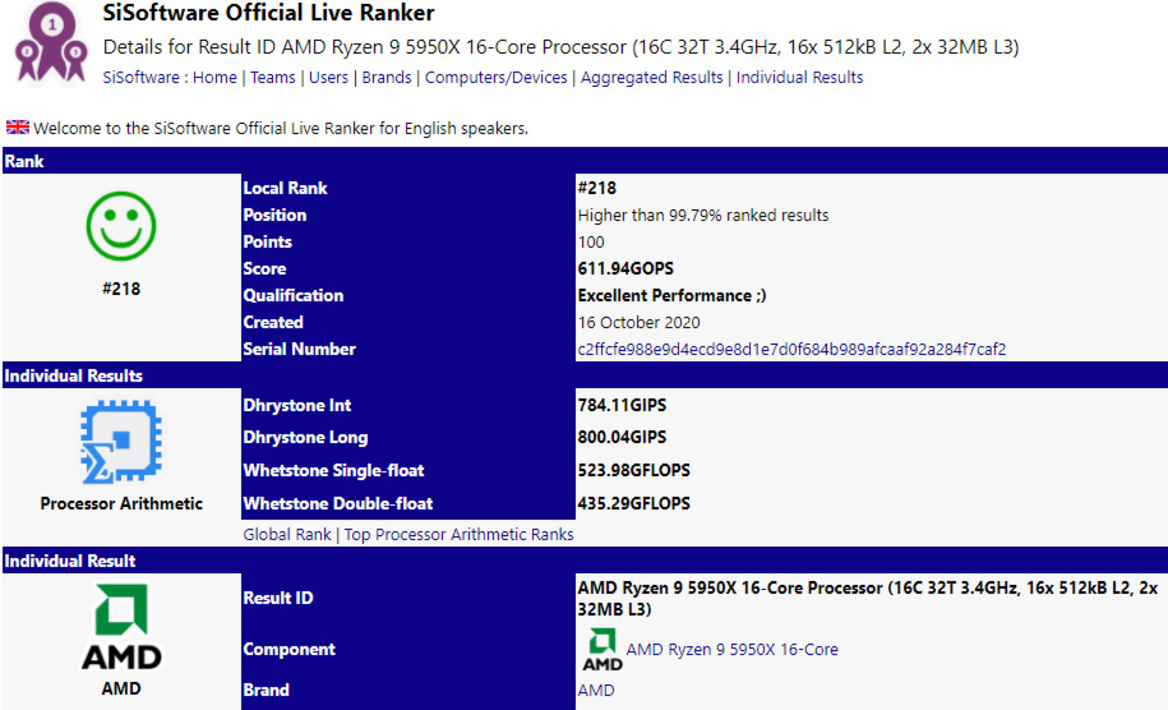
Task: Click the Processor Arithmetic caption
Action: pos(121,504)
